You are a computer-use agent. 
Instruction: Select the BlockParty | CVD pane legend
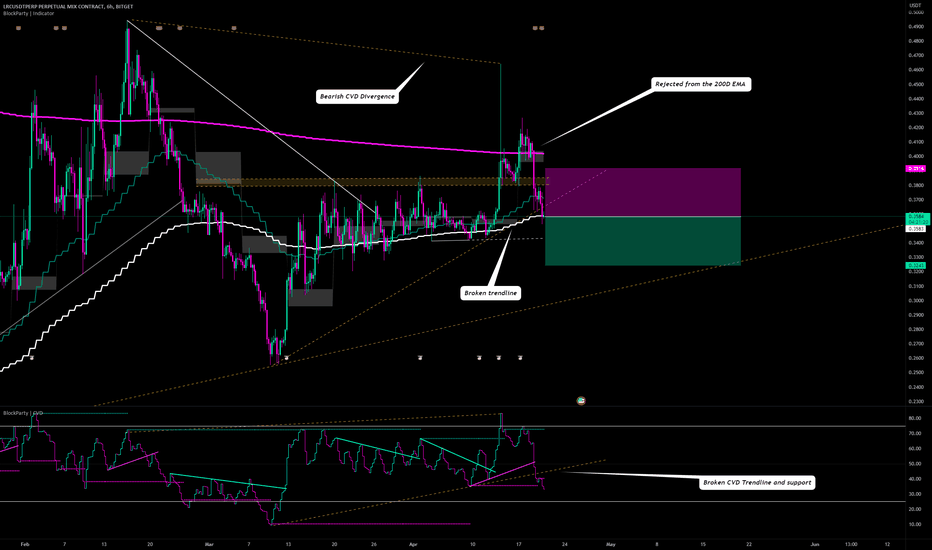point(23,413)
